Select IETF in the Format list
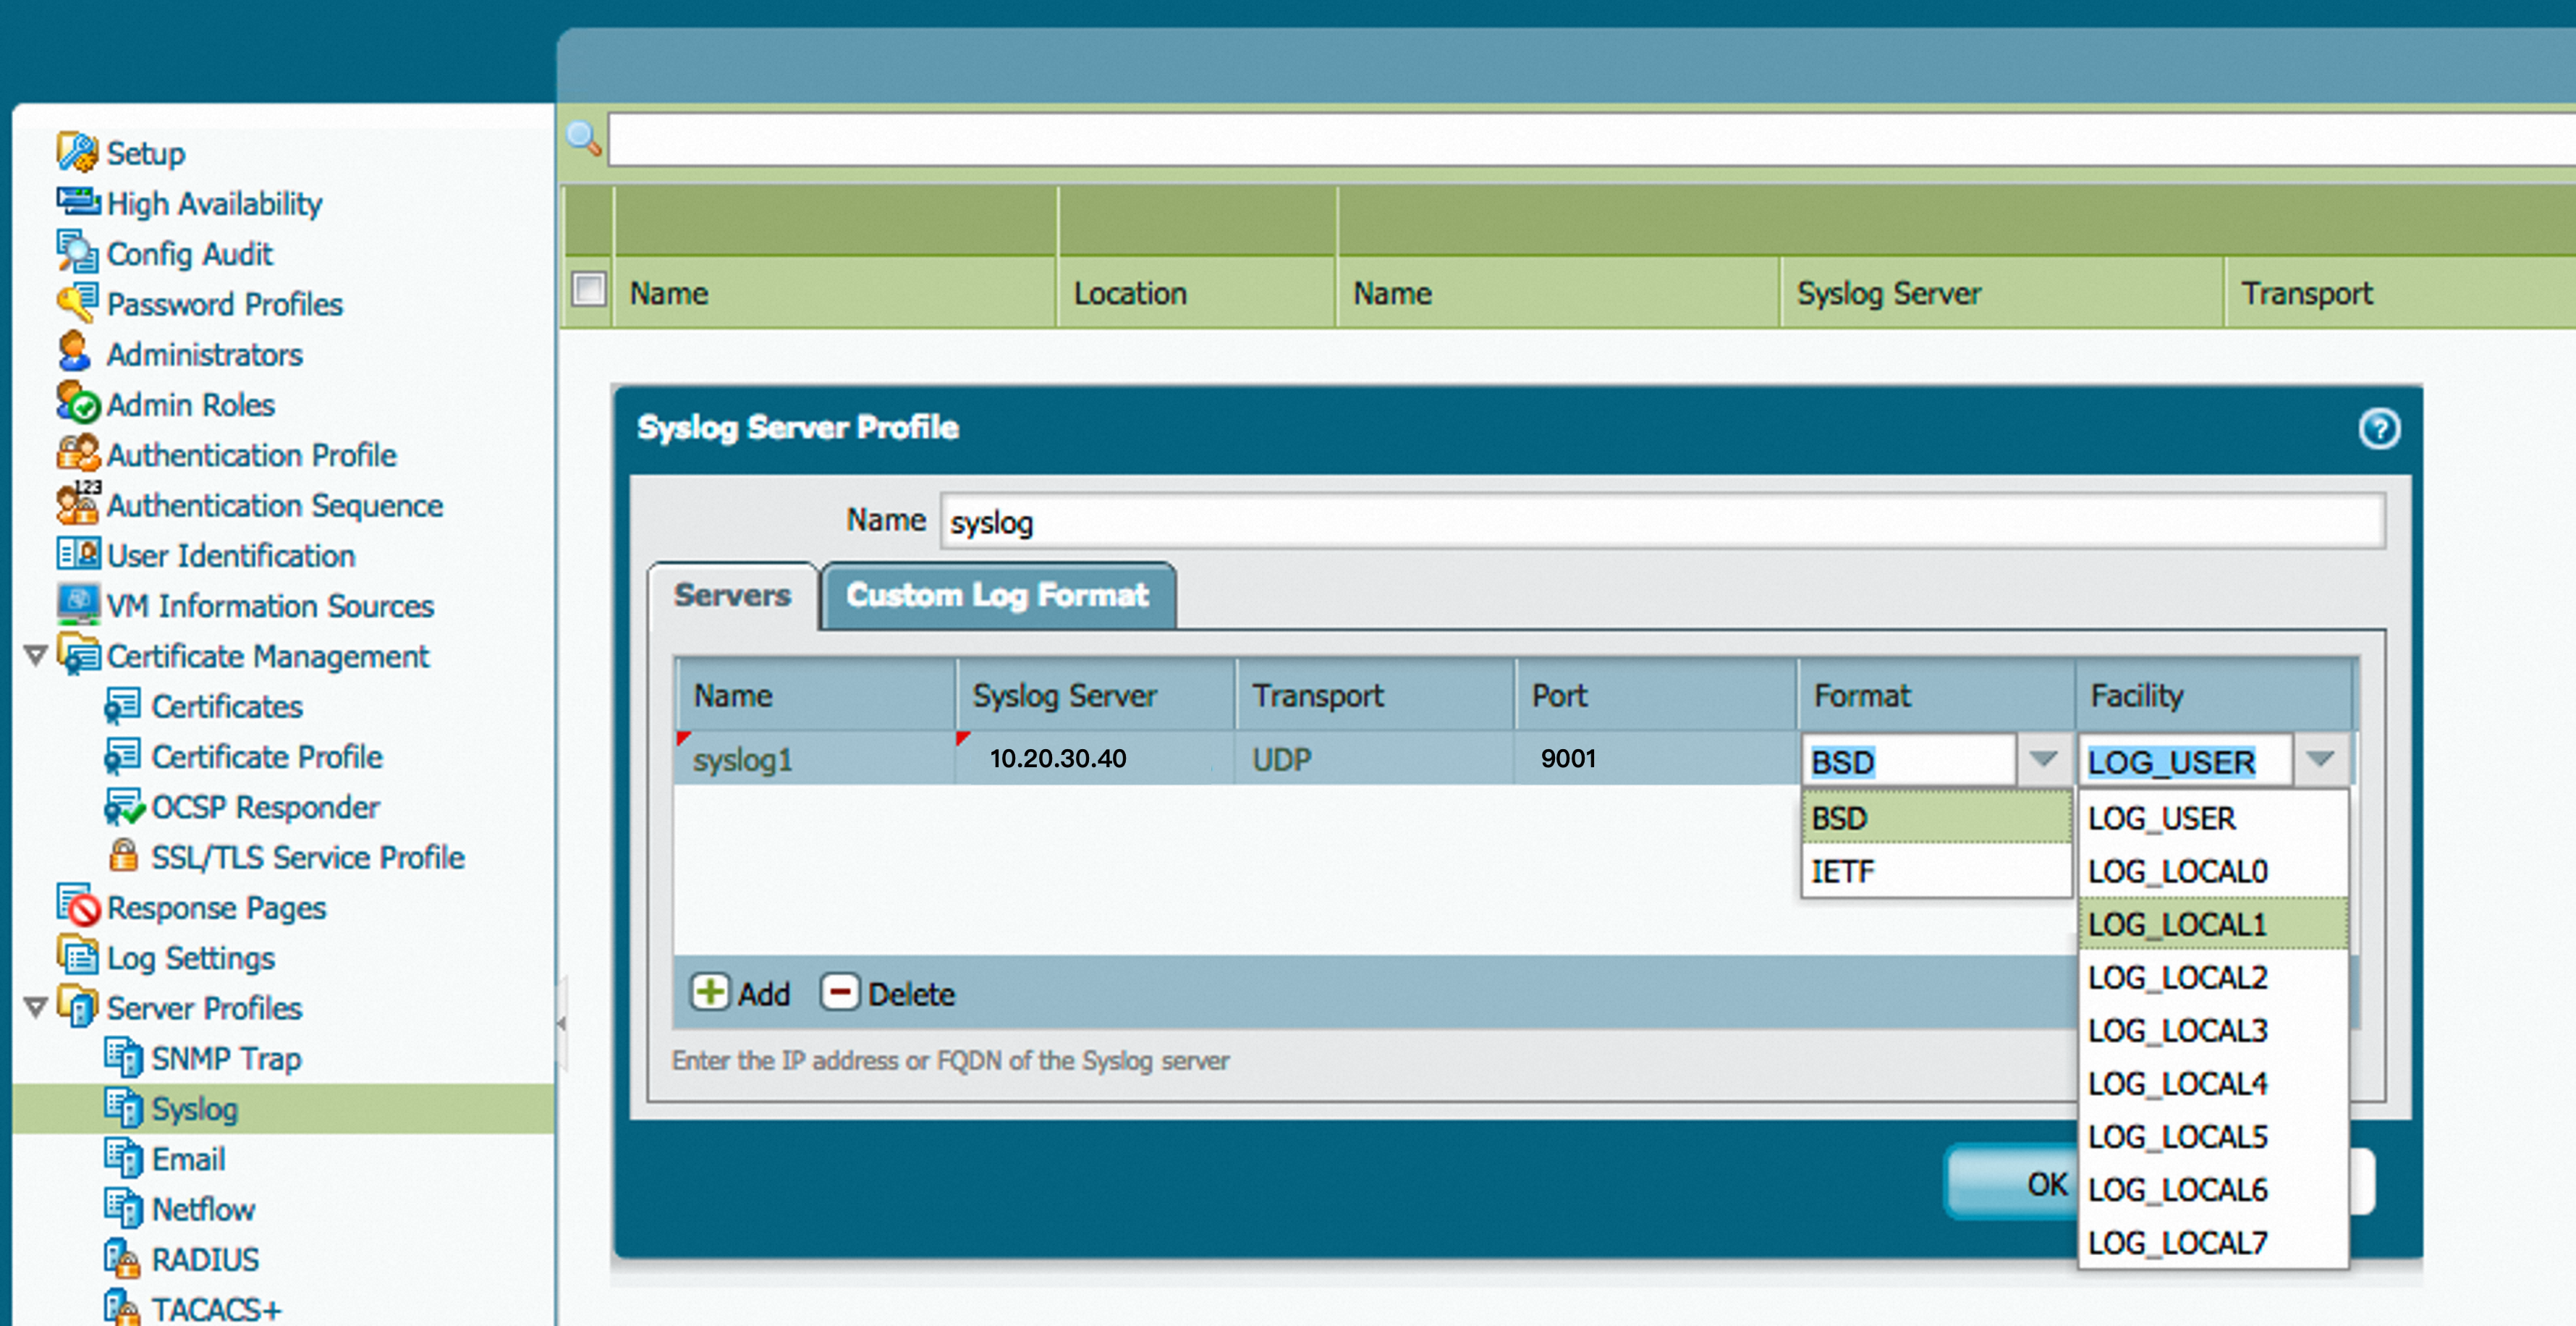Image resolution: width=2576 pixels, height=1326 pixels. tap(1937, 871)
